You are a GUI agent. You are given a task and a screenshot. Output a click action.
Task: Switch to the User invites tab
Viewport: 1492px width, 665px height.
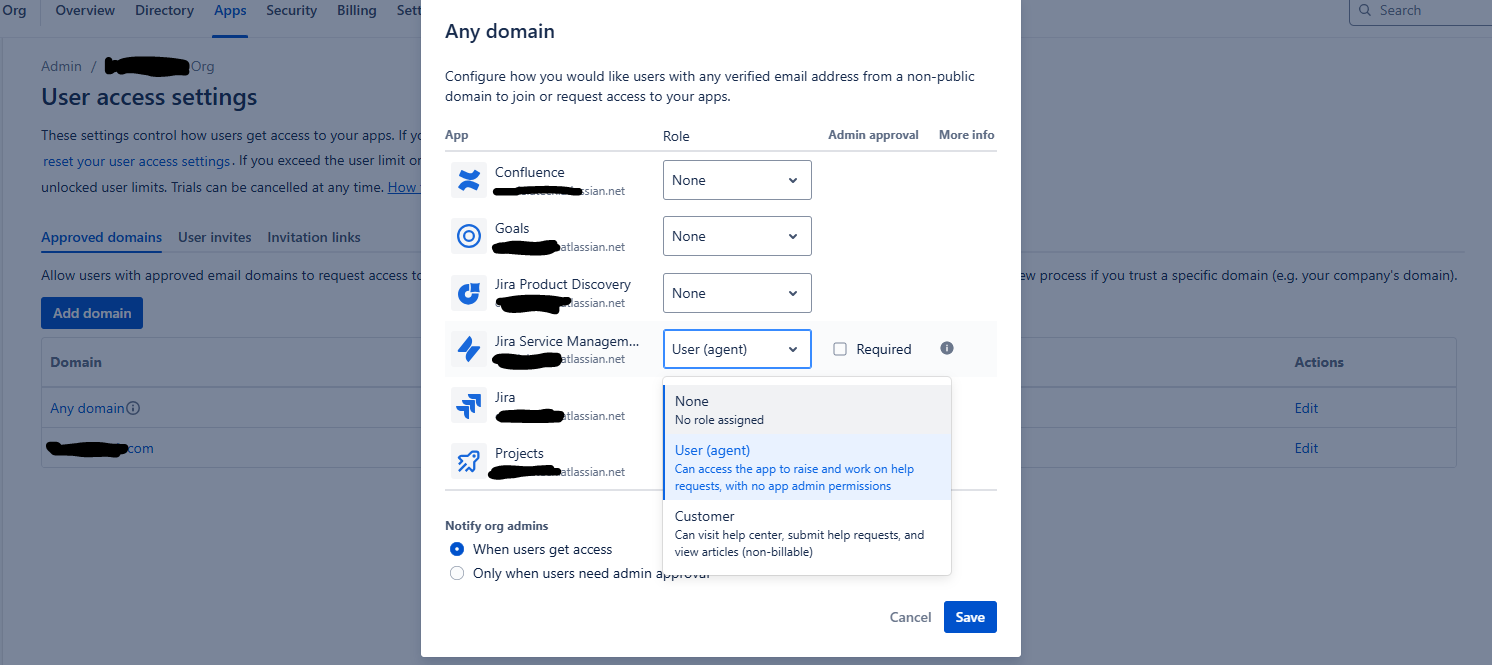(214, 237)
